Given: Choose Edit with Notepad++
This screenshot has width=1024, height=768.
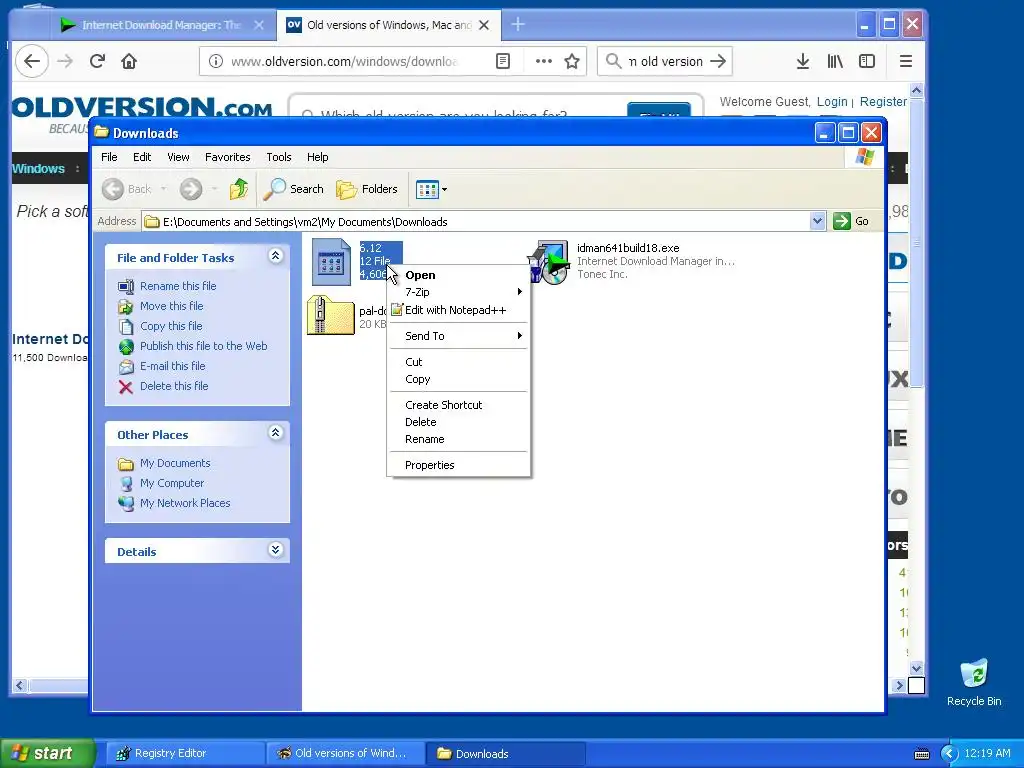Looking at the screenshot, I should pyautogui.click(x=458, y=310).
